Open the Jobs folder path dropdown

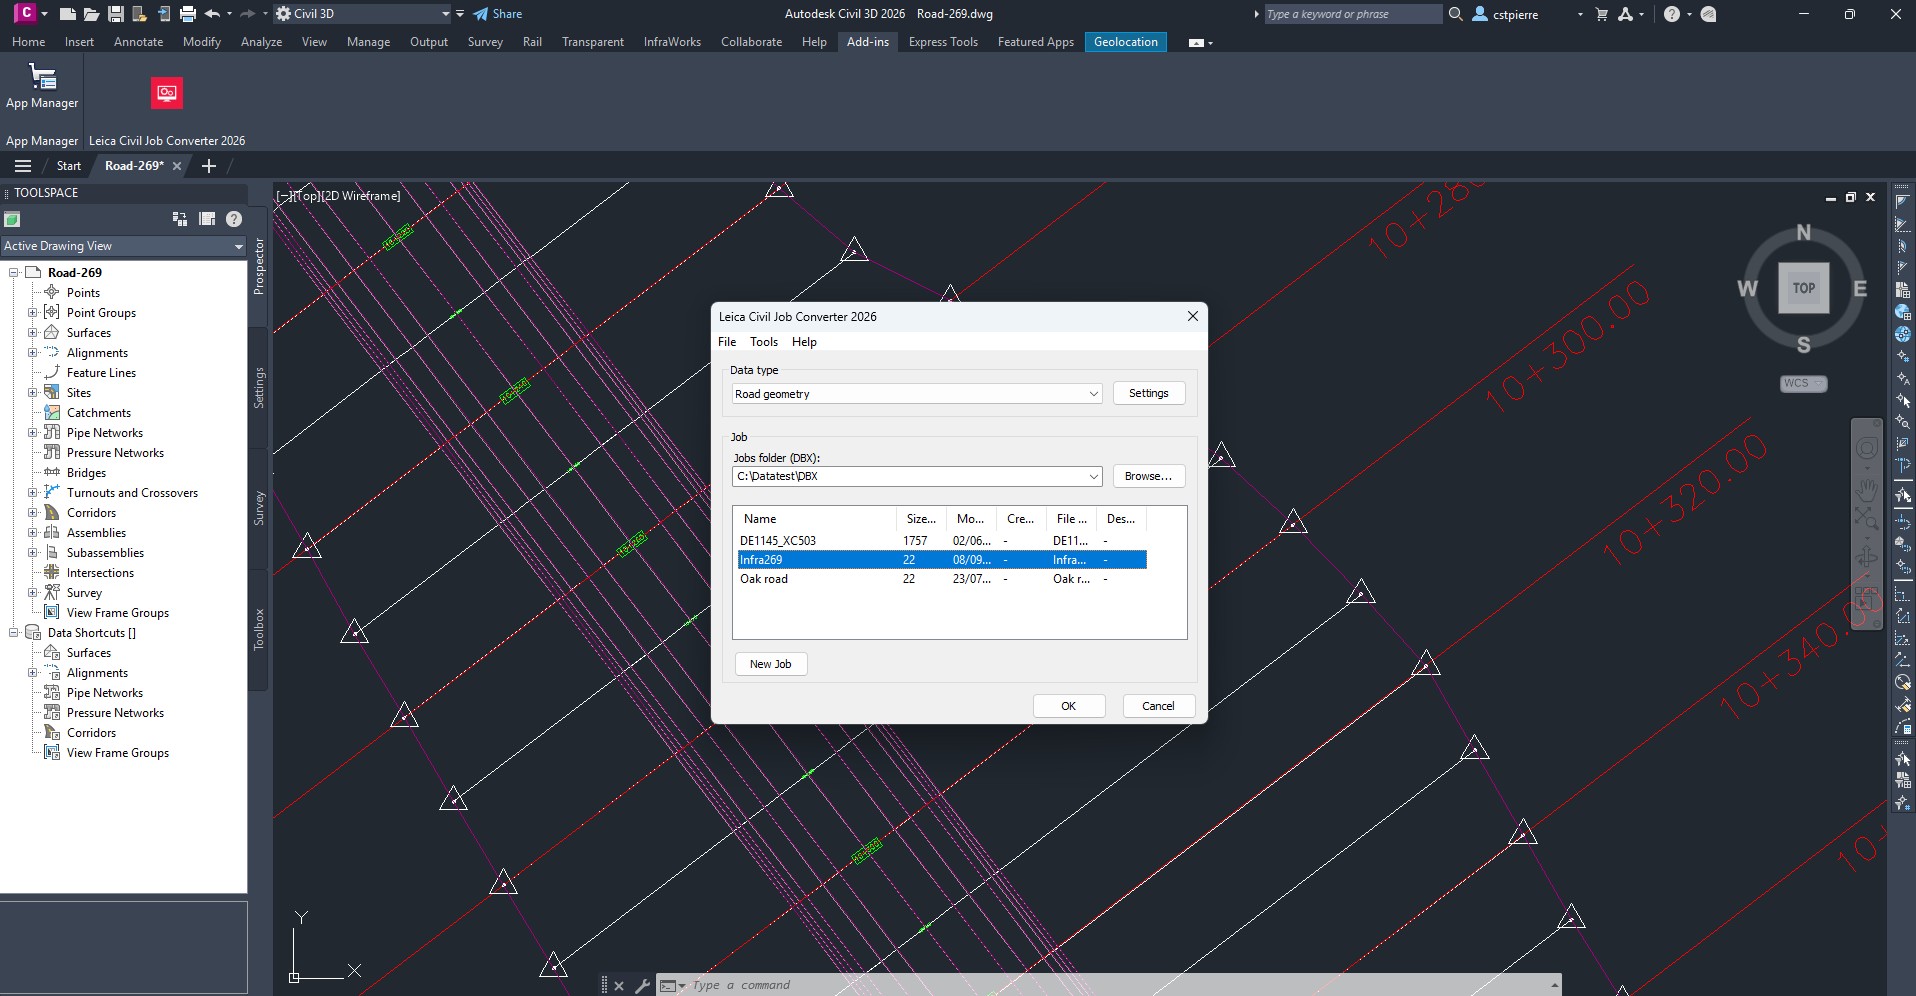(1093, 477)
